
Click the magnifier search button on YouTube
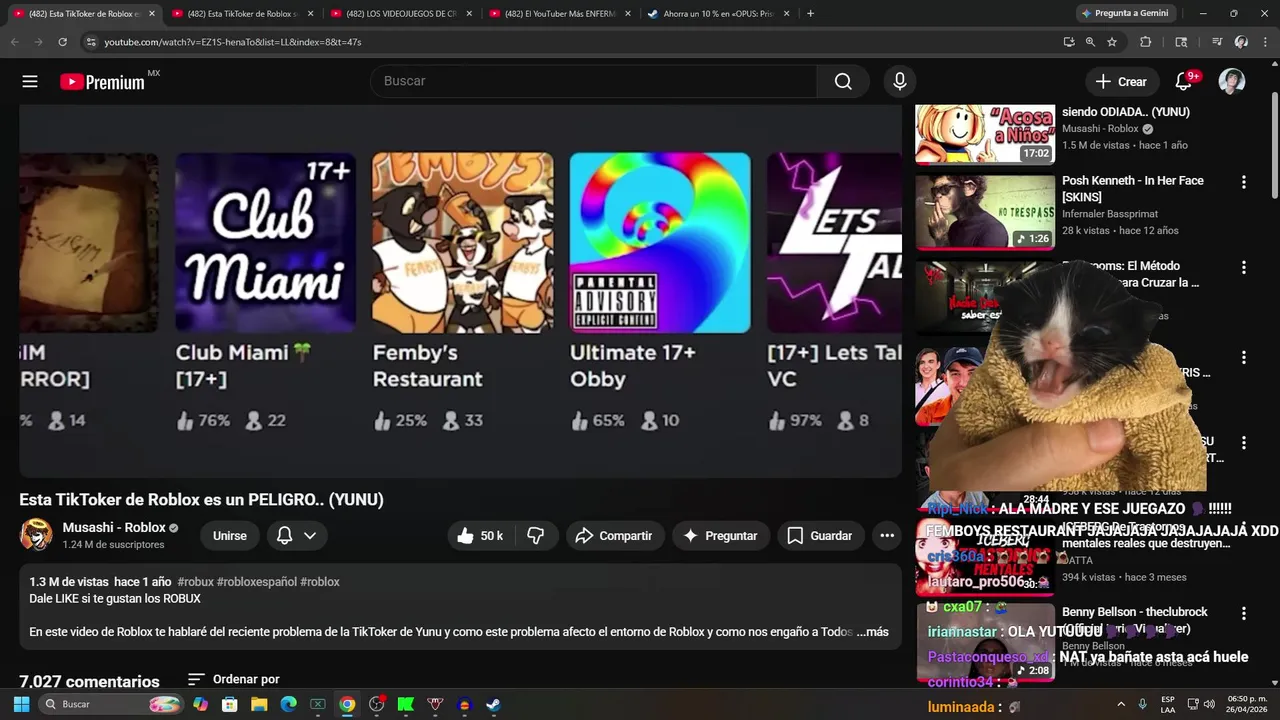point(843,81)
